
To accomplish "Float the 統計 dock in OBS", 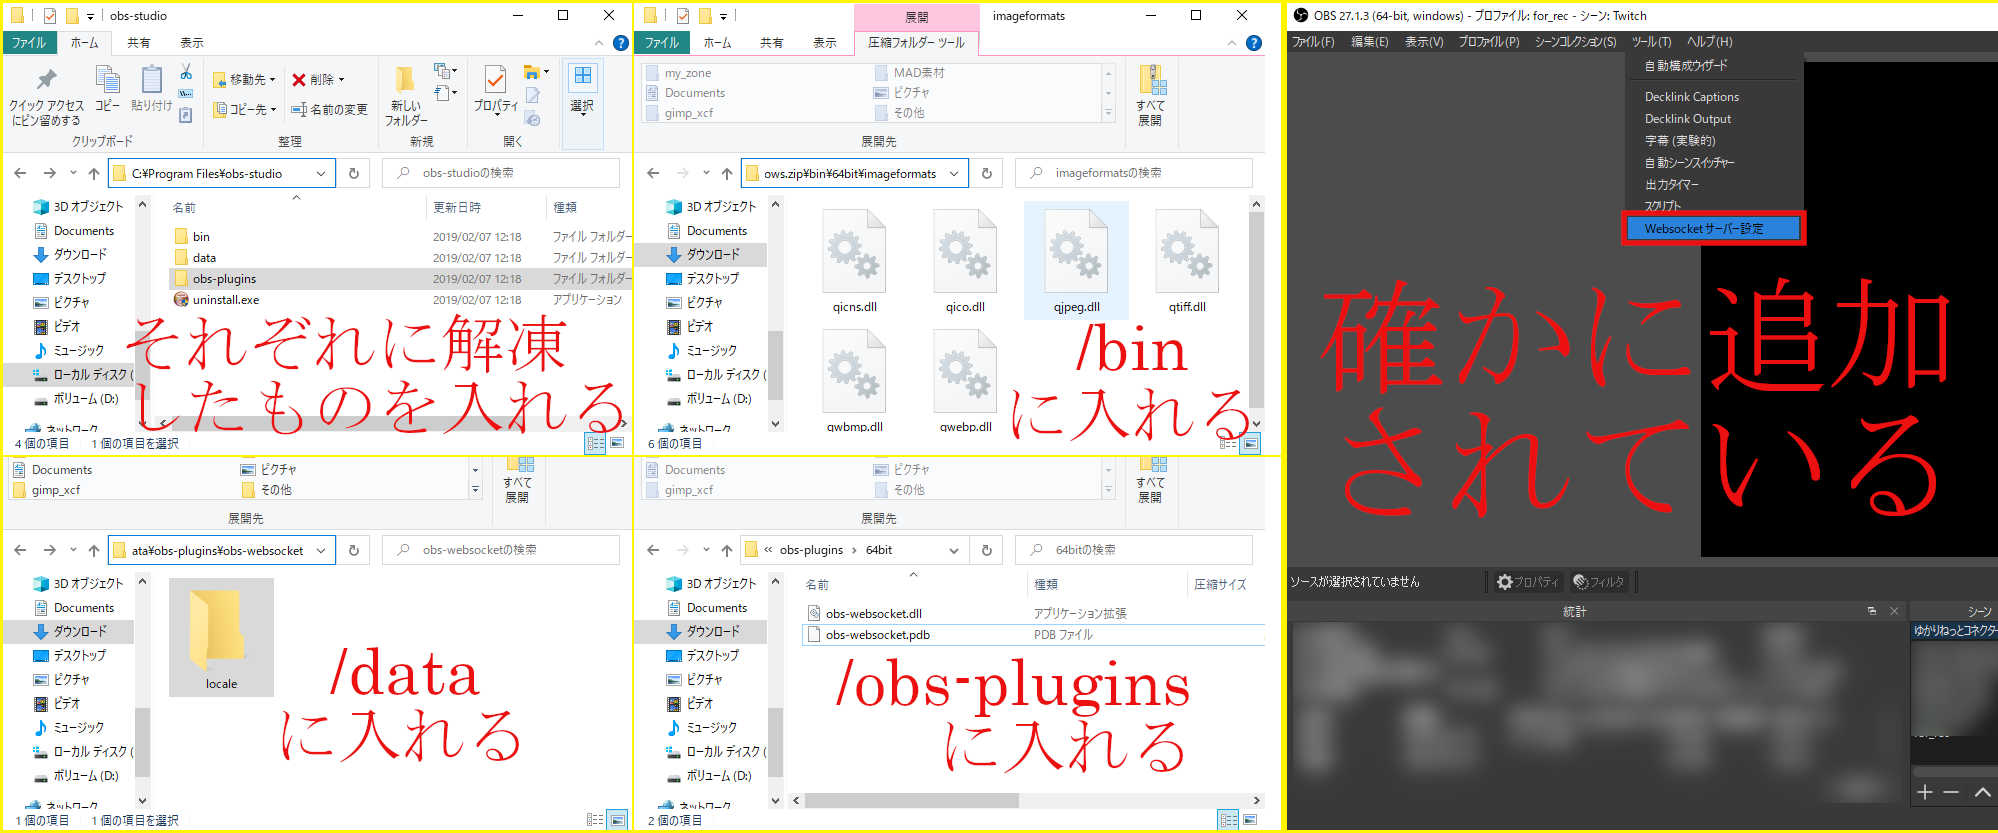I will [1872, 611].
